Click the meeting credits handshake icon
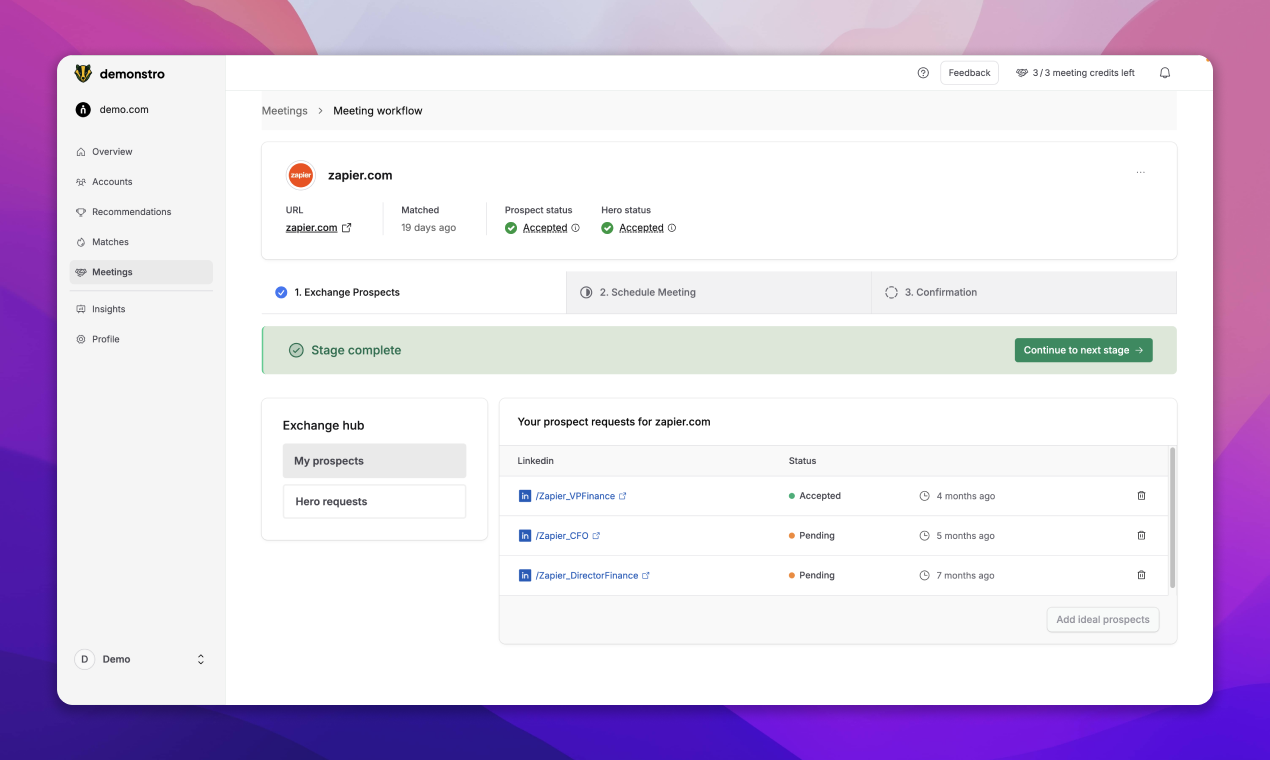 (1022, 73)
